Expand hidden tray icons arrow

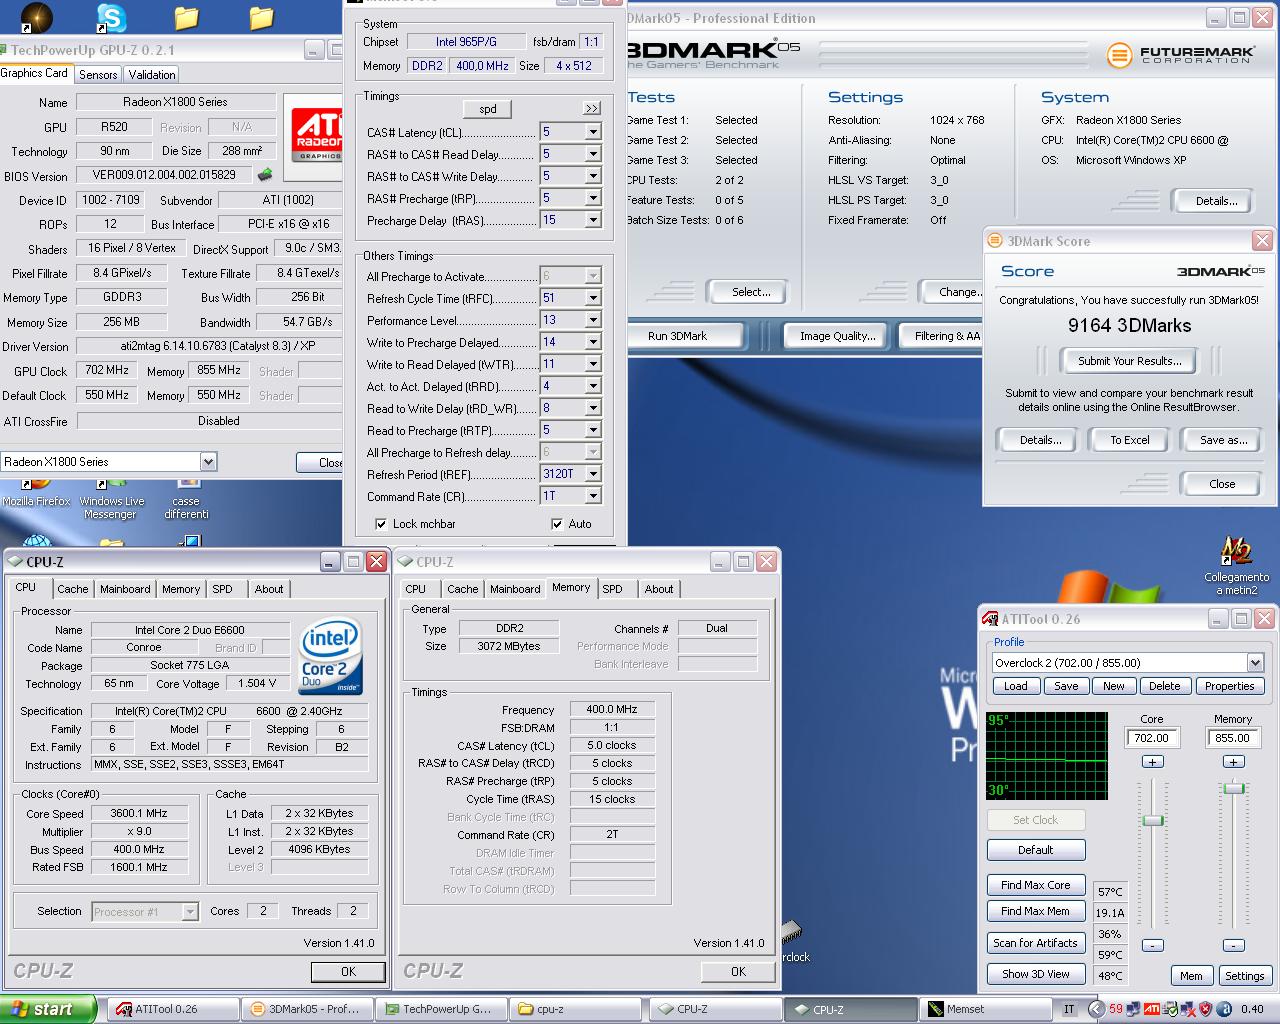(x=1096, y=1009)
